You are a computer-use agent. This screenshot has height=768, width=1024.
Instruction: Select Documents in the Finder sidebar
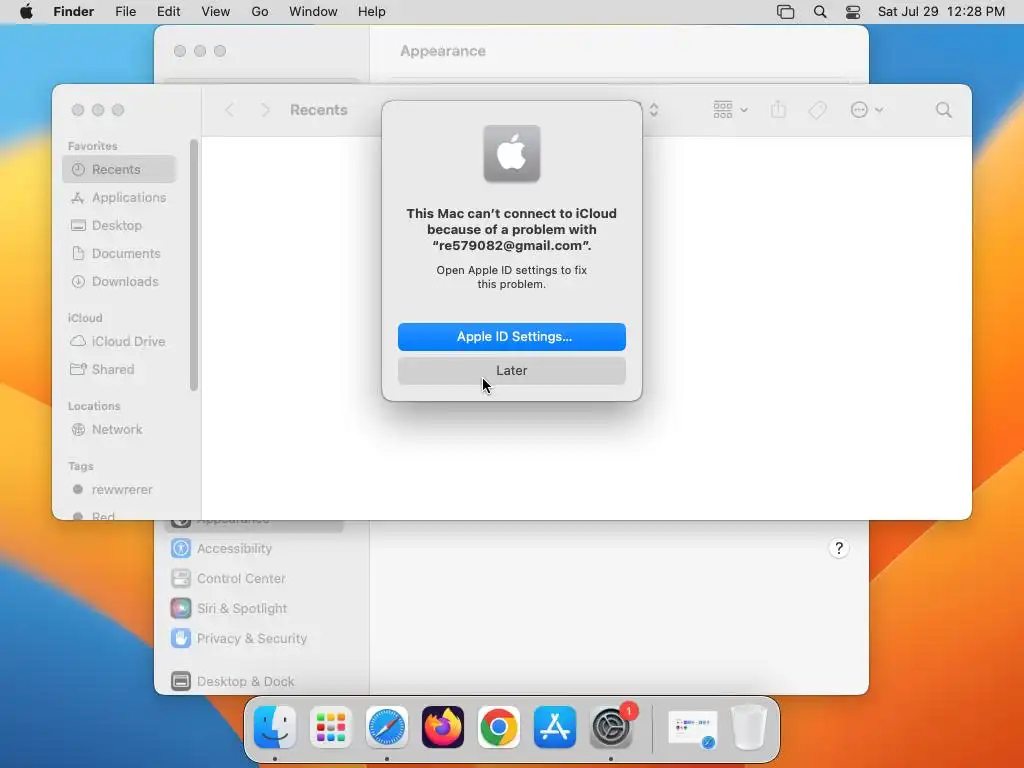point(120,253)
